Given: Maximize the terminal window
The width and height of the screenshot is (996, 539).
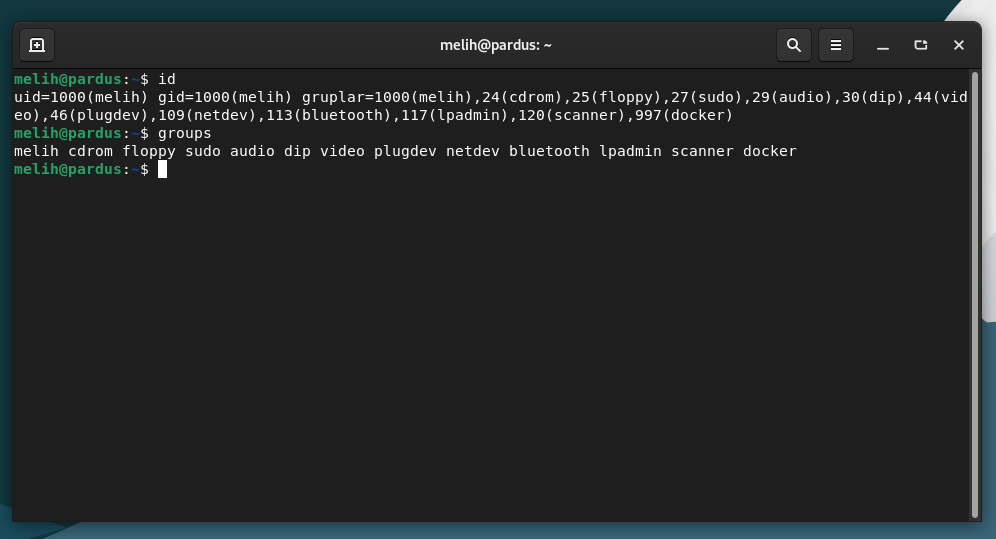Looking at the screenshot, I should [x=920, y=45].
